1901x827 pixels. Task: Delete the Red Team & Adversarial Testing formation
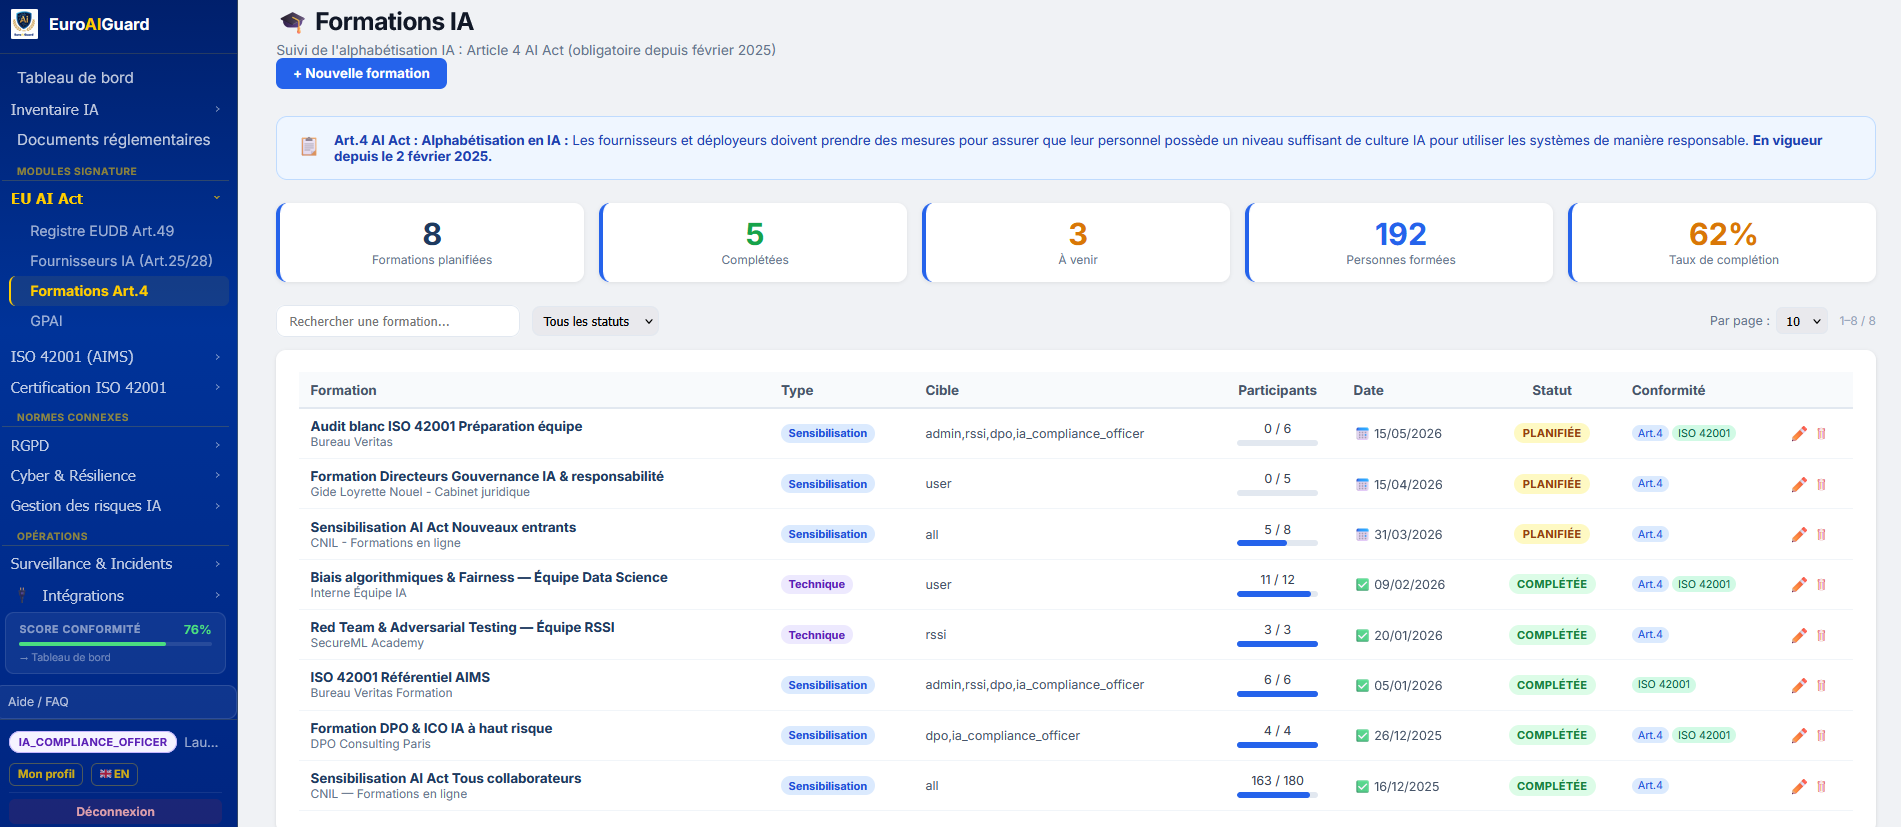pos(1821,635)
